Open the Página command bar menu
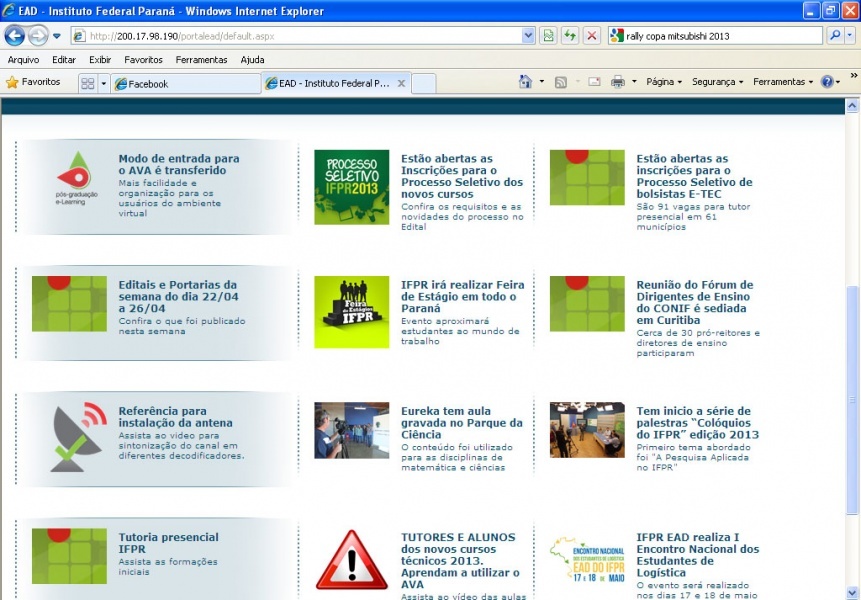The image size is (861, 600). point(664,82)
